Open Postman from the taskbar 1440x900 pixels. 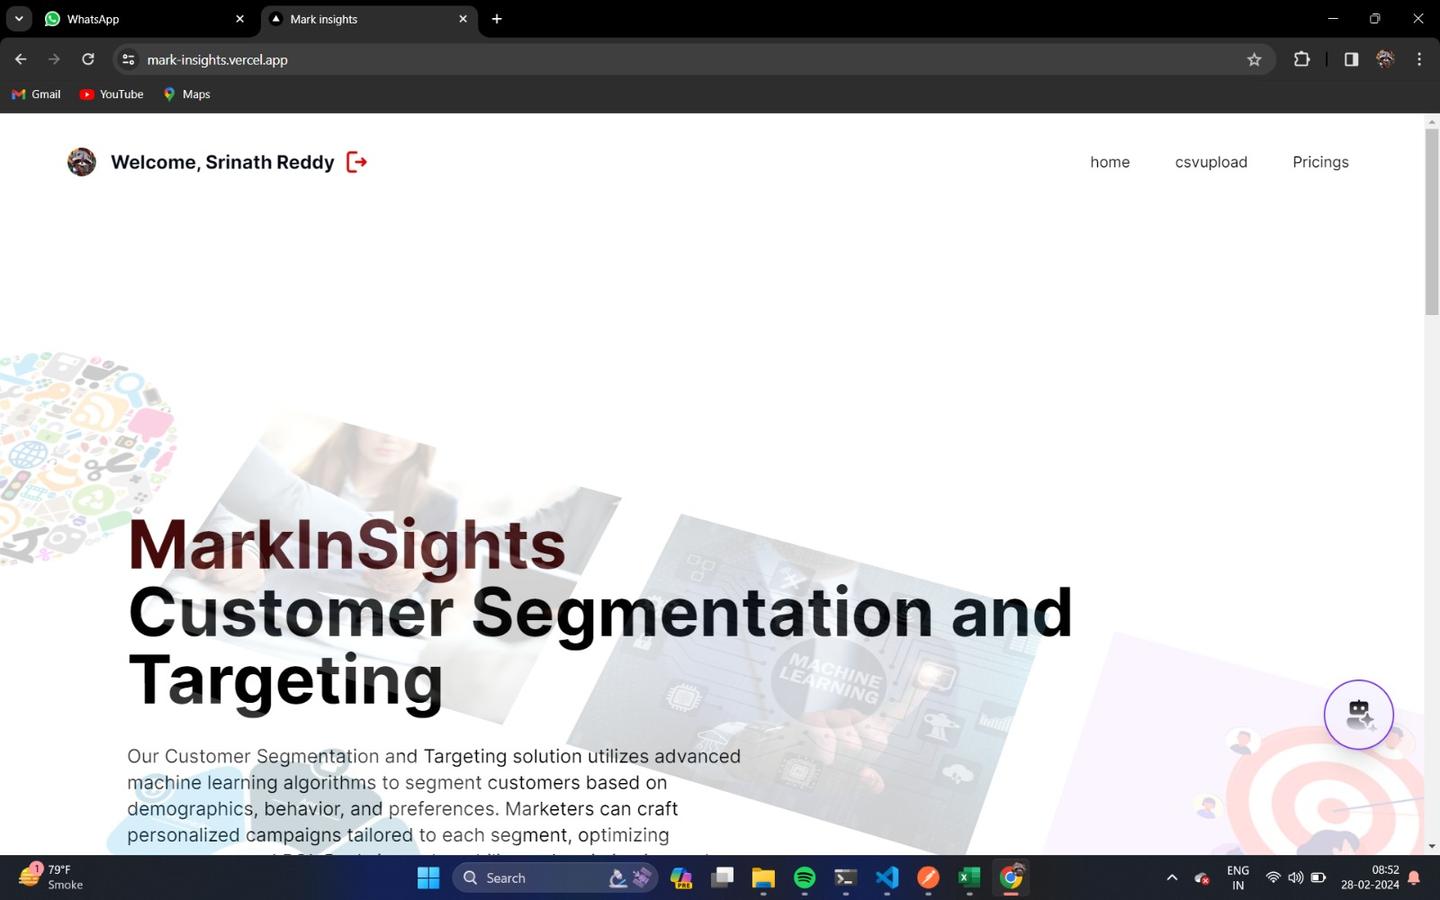click(x=928, y=878)
